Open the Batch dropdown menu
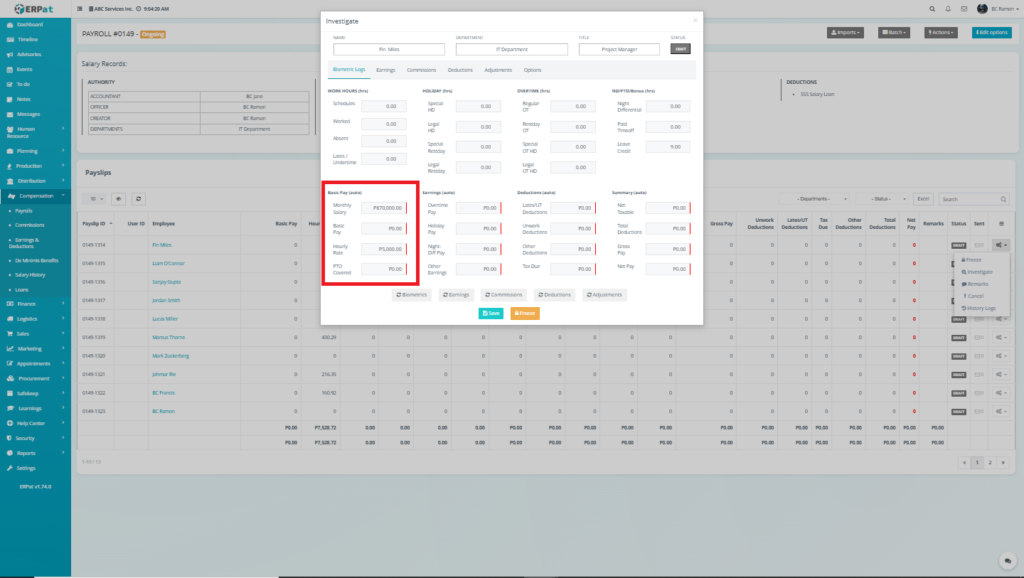 (x=894, y=33)
